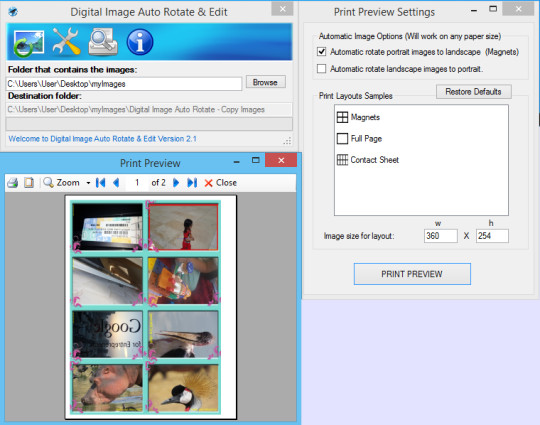Uncheck automatic rotate portrait to landscape
This screenshot has height=425, width=540.
(321, 52)
